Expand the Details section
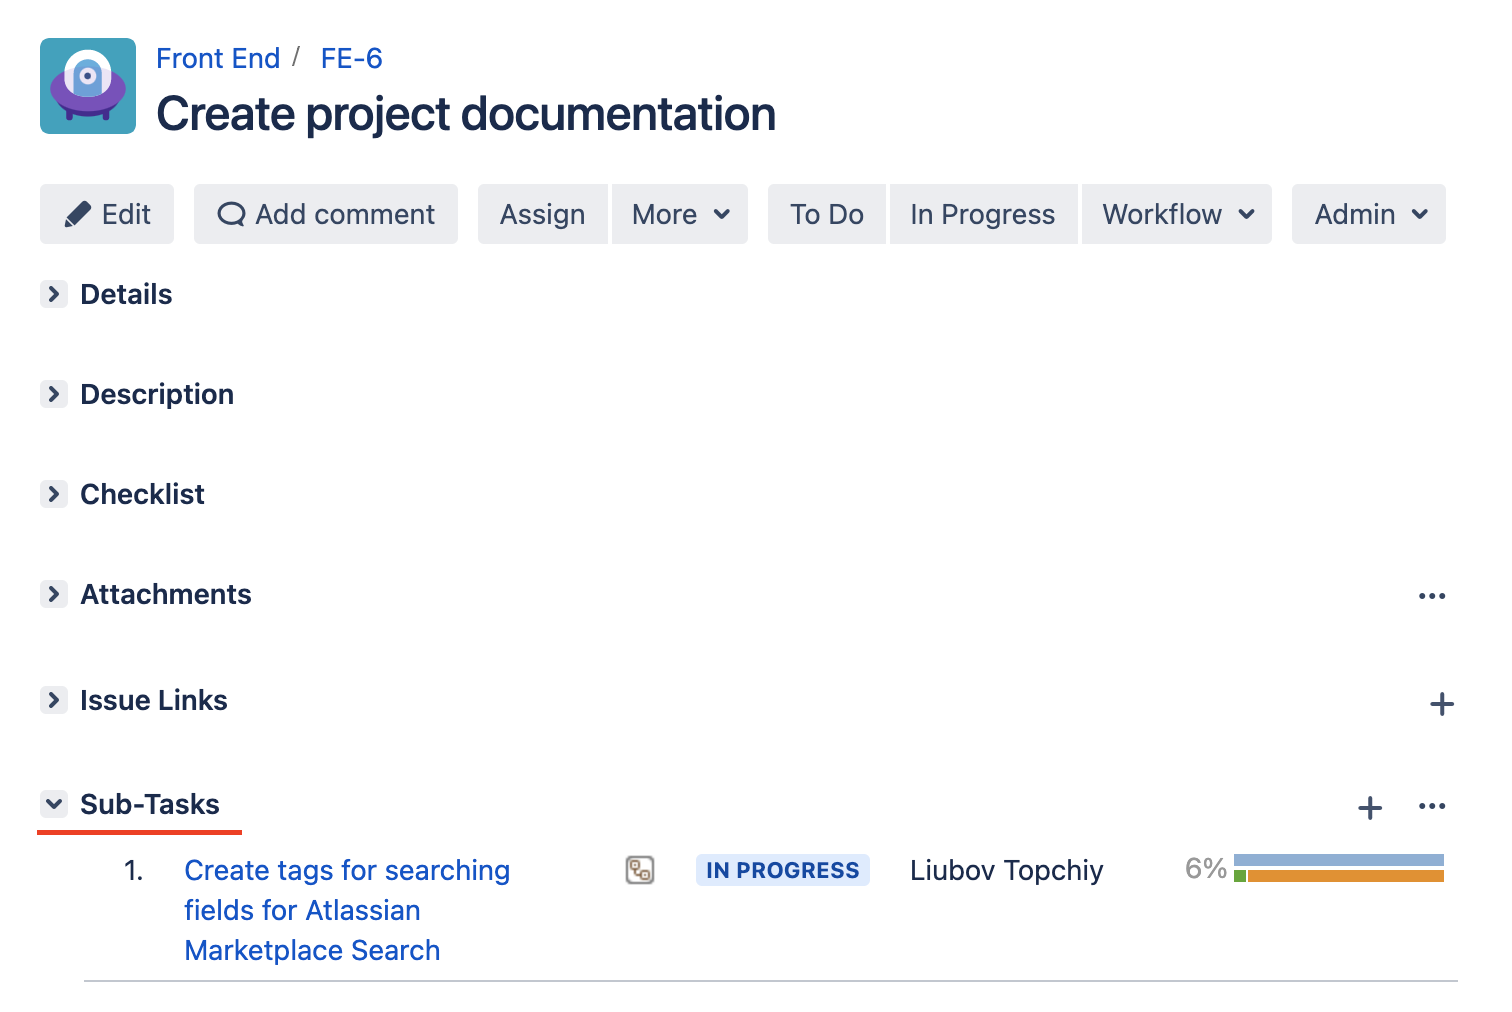Image resolution: width=1512 pixels, height=1012 pixels. pyautogui.click(x=54, y=294)
